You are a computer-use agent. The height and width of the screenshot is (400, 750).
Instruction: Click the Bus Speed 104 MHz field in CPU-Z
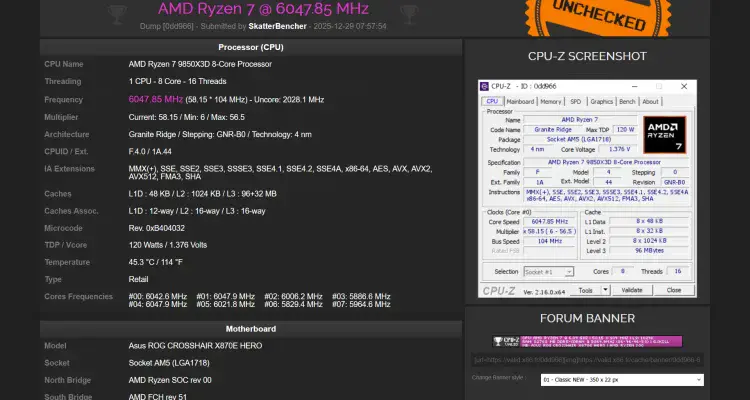[550, 241]
